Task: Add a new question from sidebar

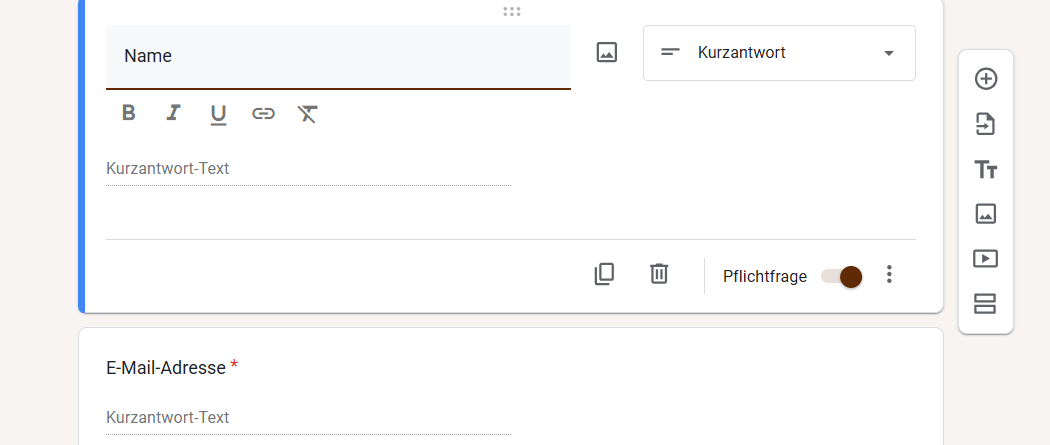Action: (986, 79)
